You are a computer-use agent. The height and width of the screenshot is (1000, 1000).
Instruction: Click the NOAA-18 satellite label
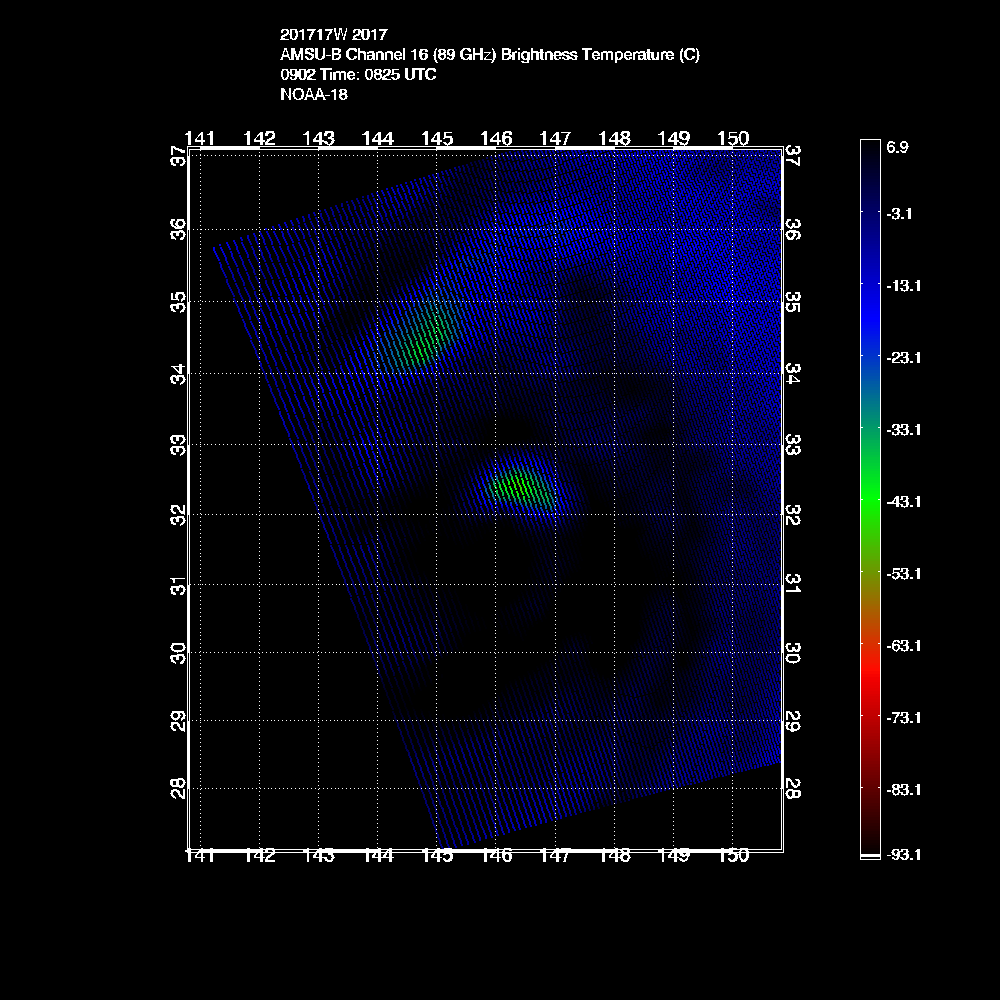click(315, 95)
